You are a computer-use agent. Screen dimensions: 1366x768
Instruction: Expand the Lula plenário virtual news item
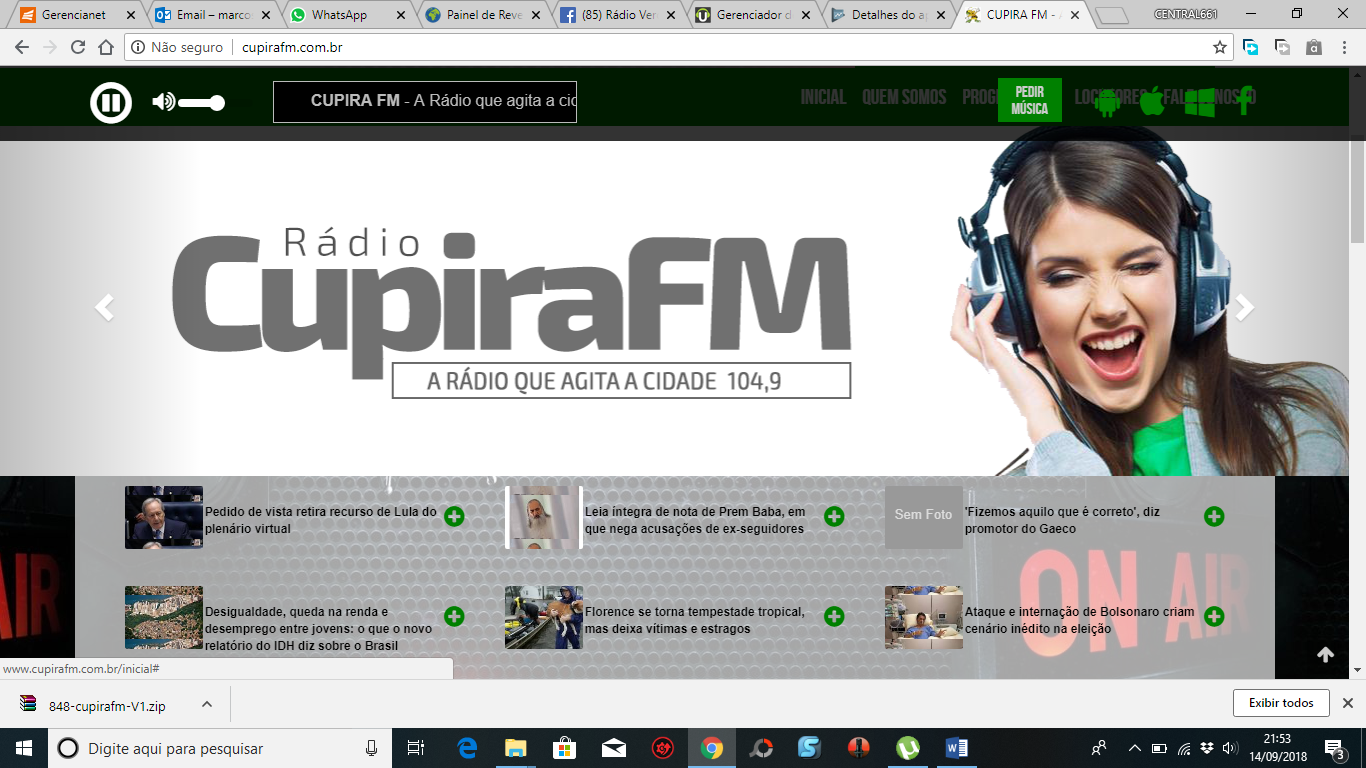point(454,516)
